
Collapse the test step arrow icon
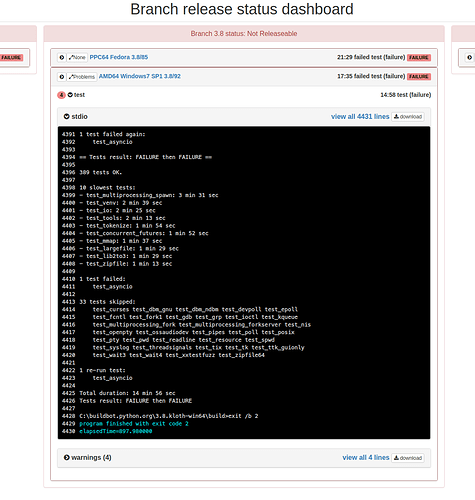pyautogui.click(x=70, y=95)
